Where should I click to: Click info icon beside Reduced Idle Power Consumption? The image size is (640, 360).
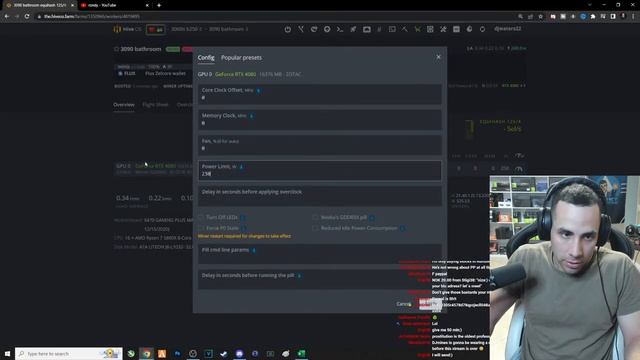(402, 229)
